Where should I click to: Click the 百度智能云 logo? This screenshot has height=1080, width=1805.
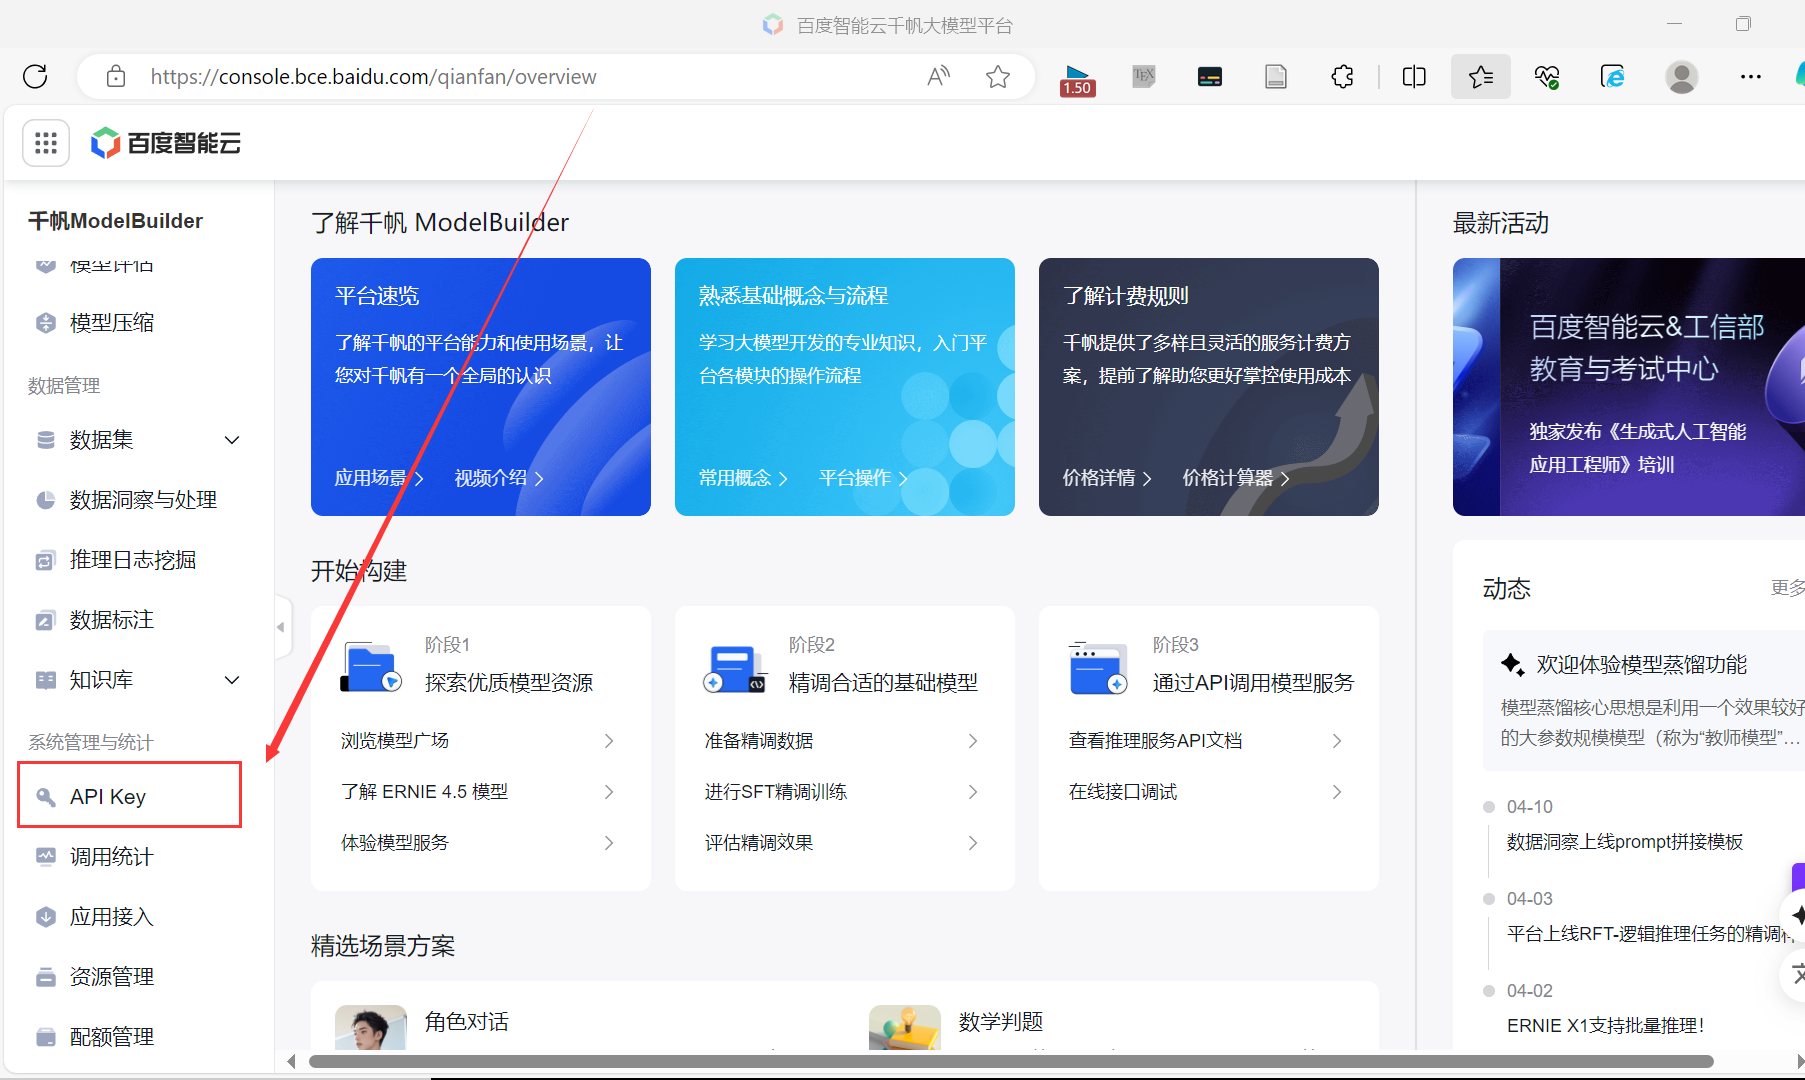coord(166,143)
